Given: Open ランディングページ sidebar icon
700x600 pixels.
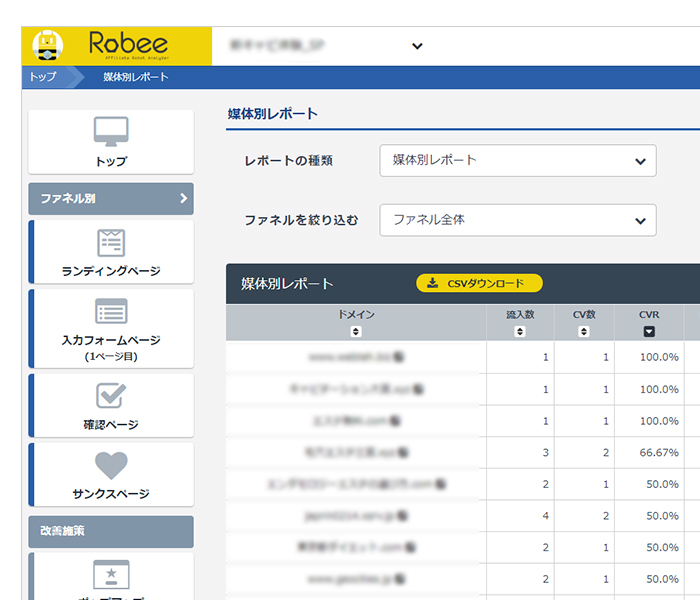Looking at the screenshot, I should click(111, 242).
